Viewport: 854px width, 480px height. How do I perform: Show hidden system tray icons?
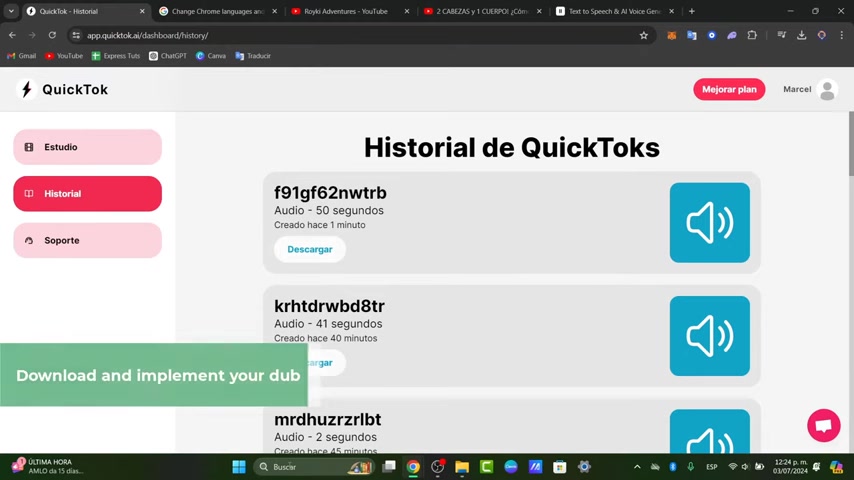(637, 467)
